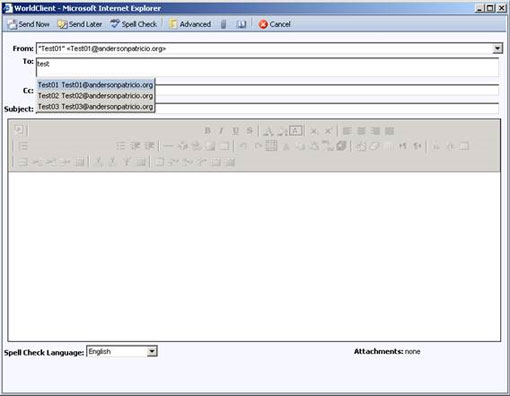Click into the To recipient field
The height and width of the screenshot is (396, 510).
pos(267,67)
